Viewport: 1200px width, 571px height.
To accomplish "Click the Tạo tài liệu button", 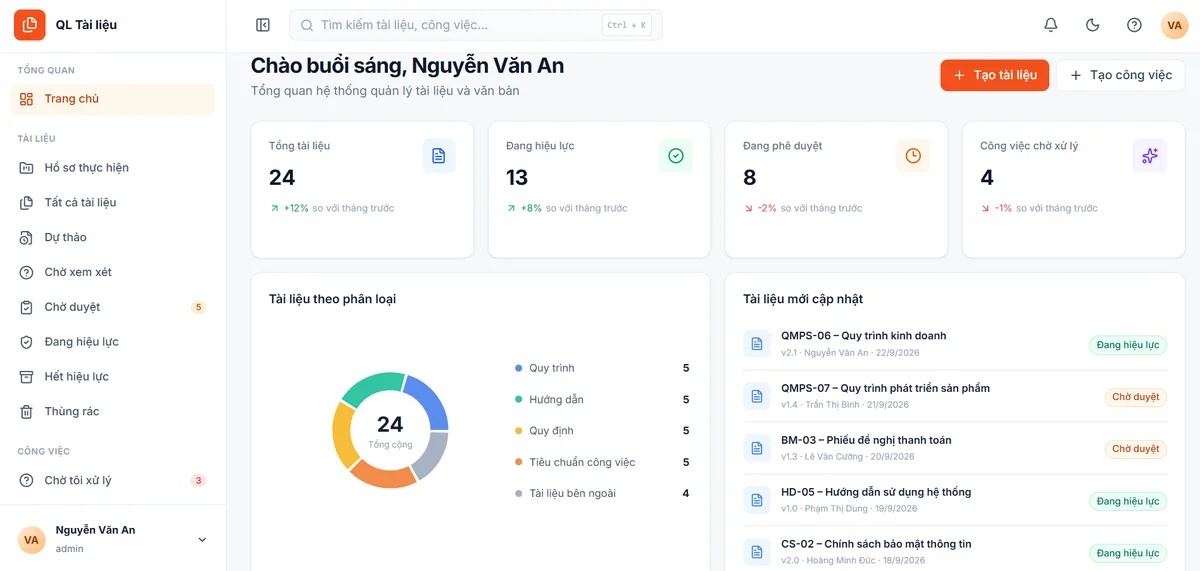I will (x=994, y=75).
